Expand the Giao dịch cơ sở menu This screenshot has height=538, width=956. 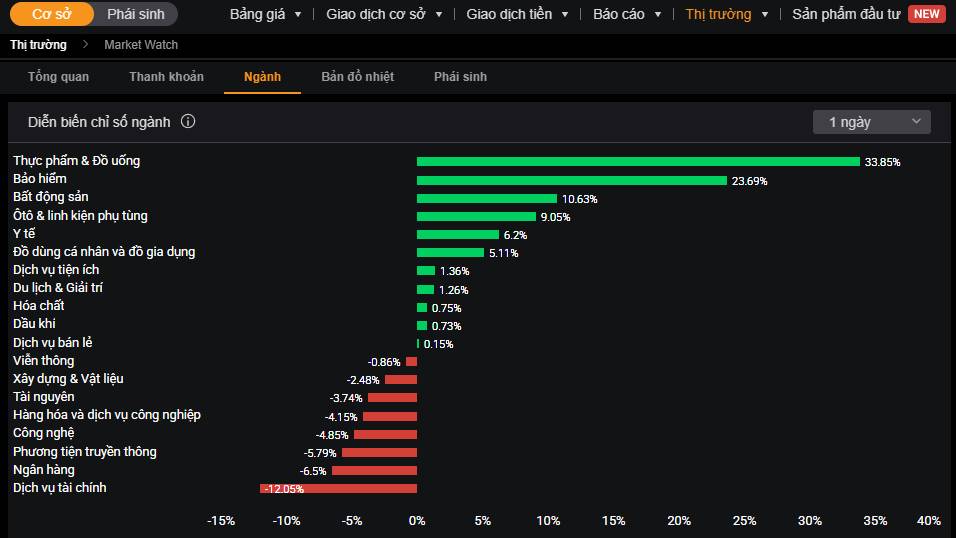coord(383,14)
